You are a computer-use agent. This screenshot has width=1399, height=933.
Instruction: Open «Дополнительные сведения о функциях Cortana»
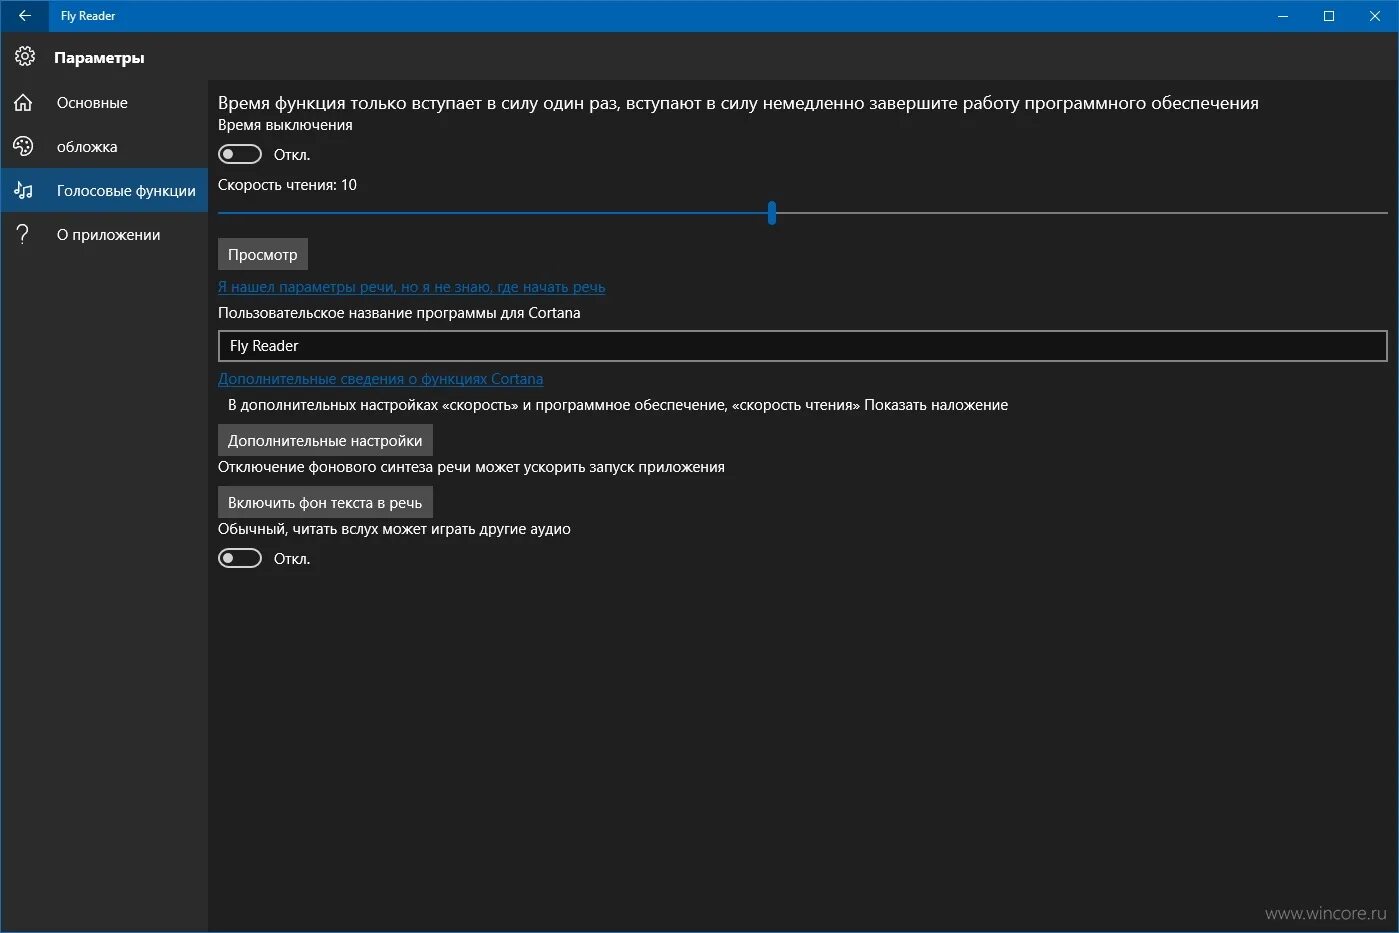(380, 379)
